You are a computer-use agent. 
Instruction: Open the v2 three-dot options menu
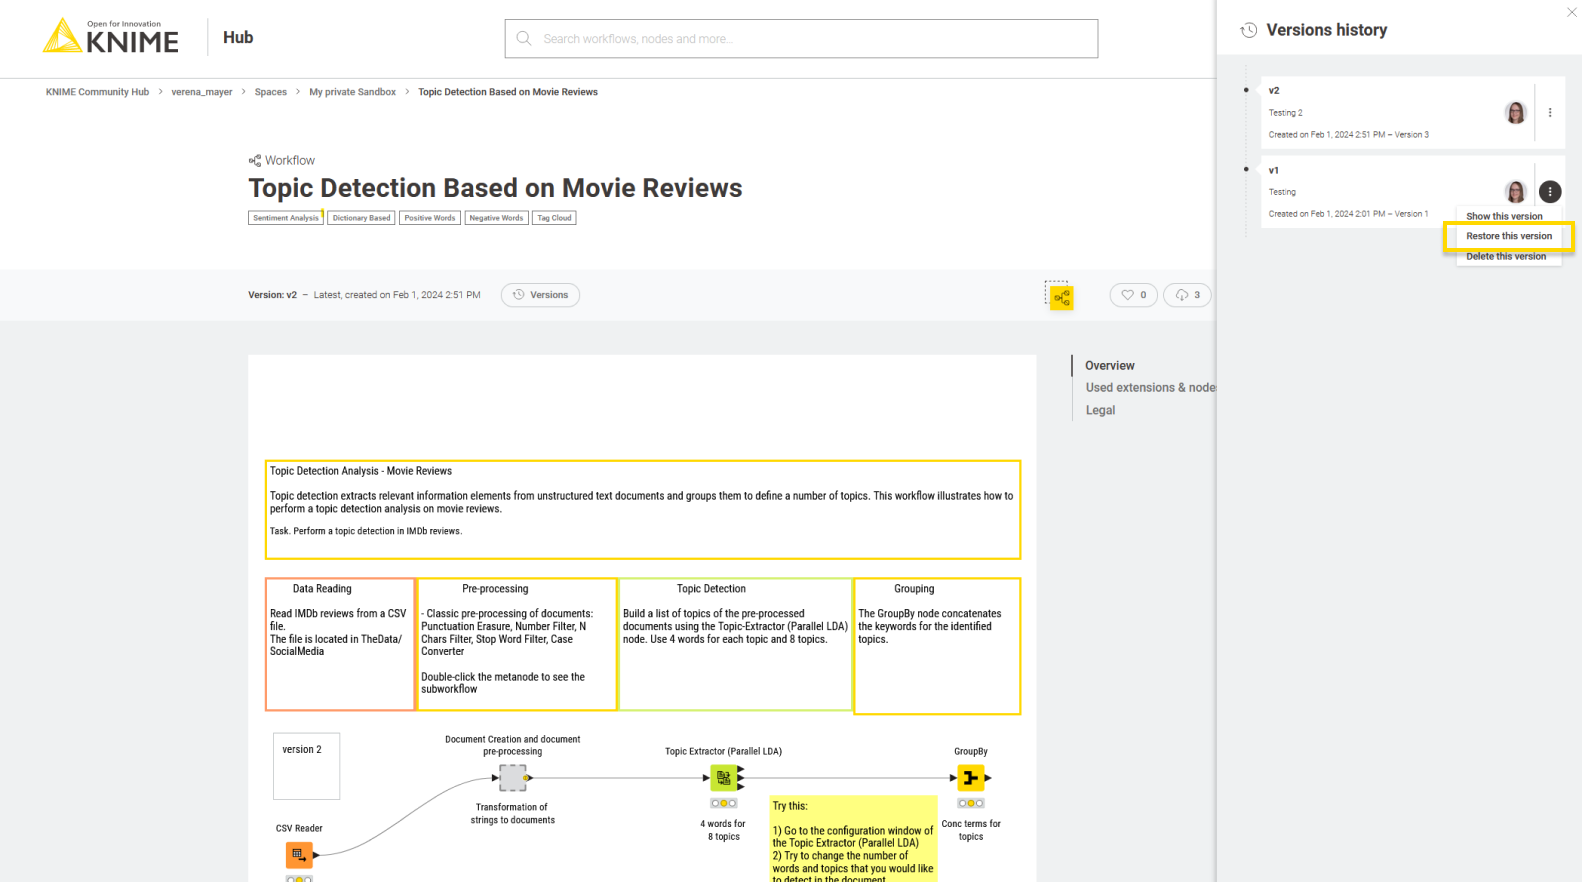[x=1550, y=113]
